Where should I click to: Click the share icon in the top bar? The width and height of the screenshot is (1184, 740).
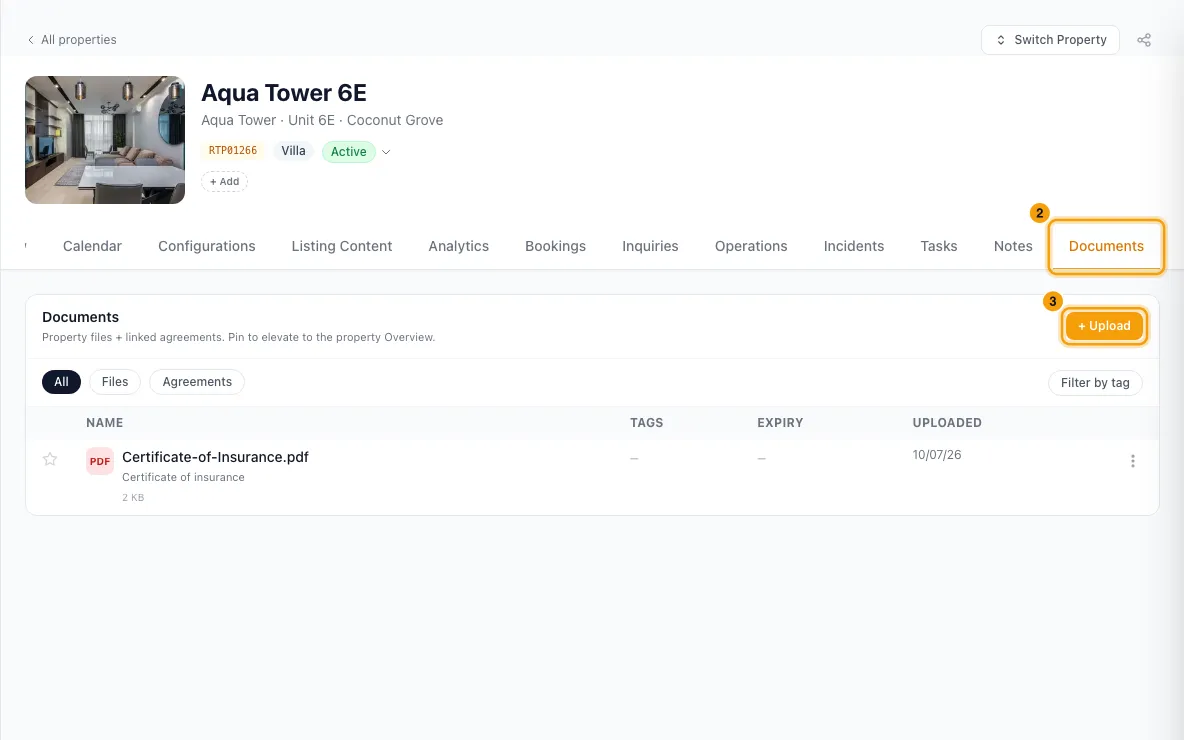(1144, 40)
